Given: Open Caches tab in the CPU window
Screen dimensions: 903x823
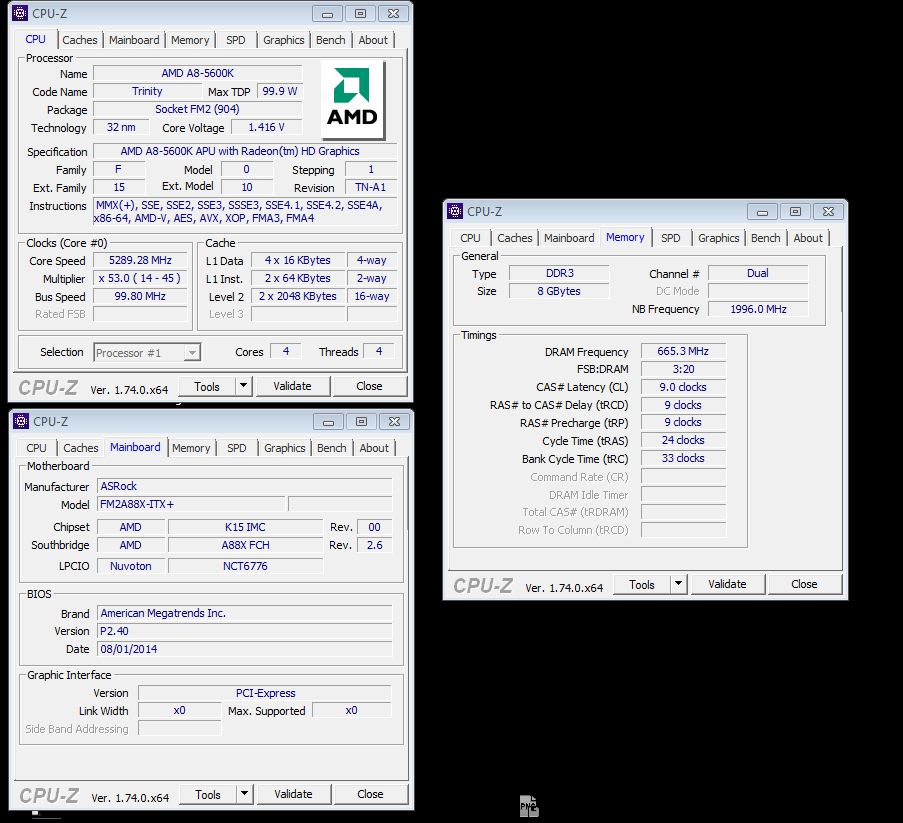Looking at the screenshot, I should click(80, 40).
